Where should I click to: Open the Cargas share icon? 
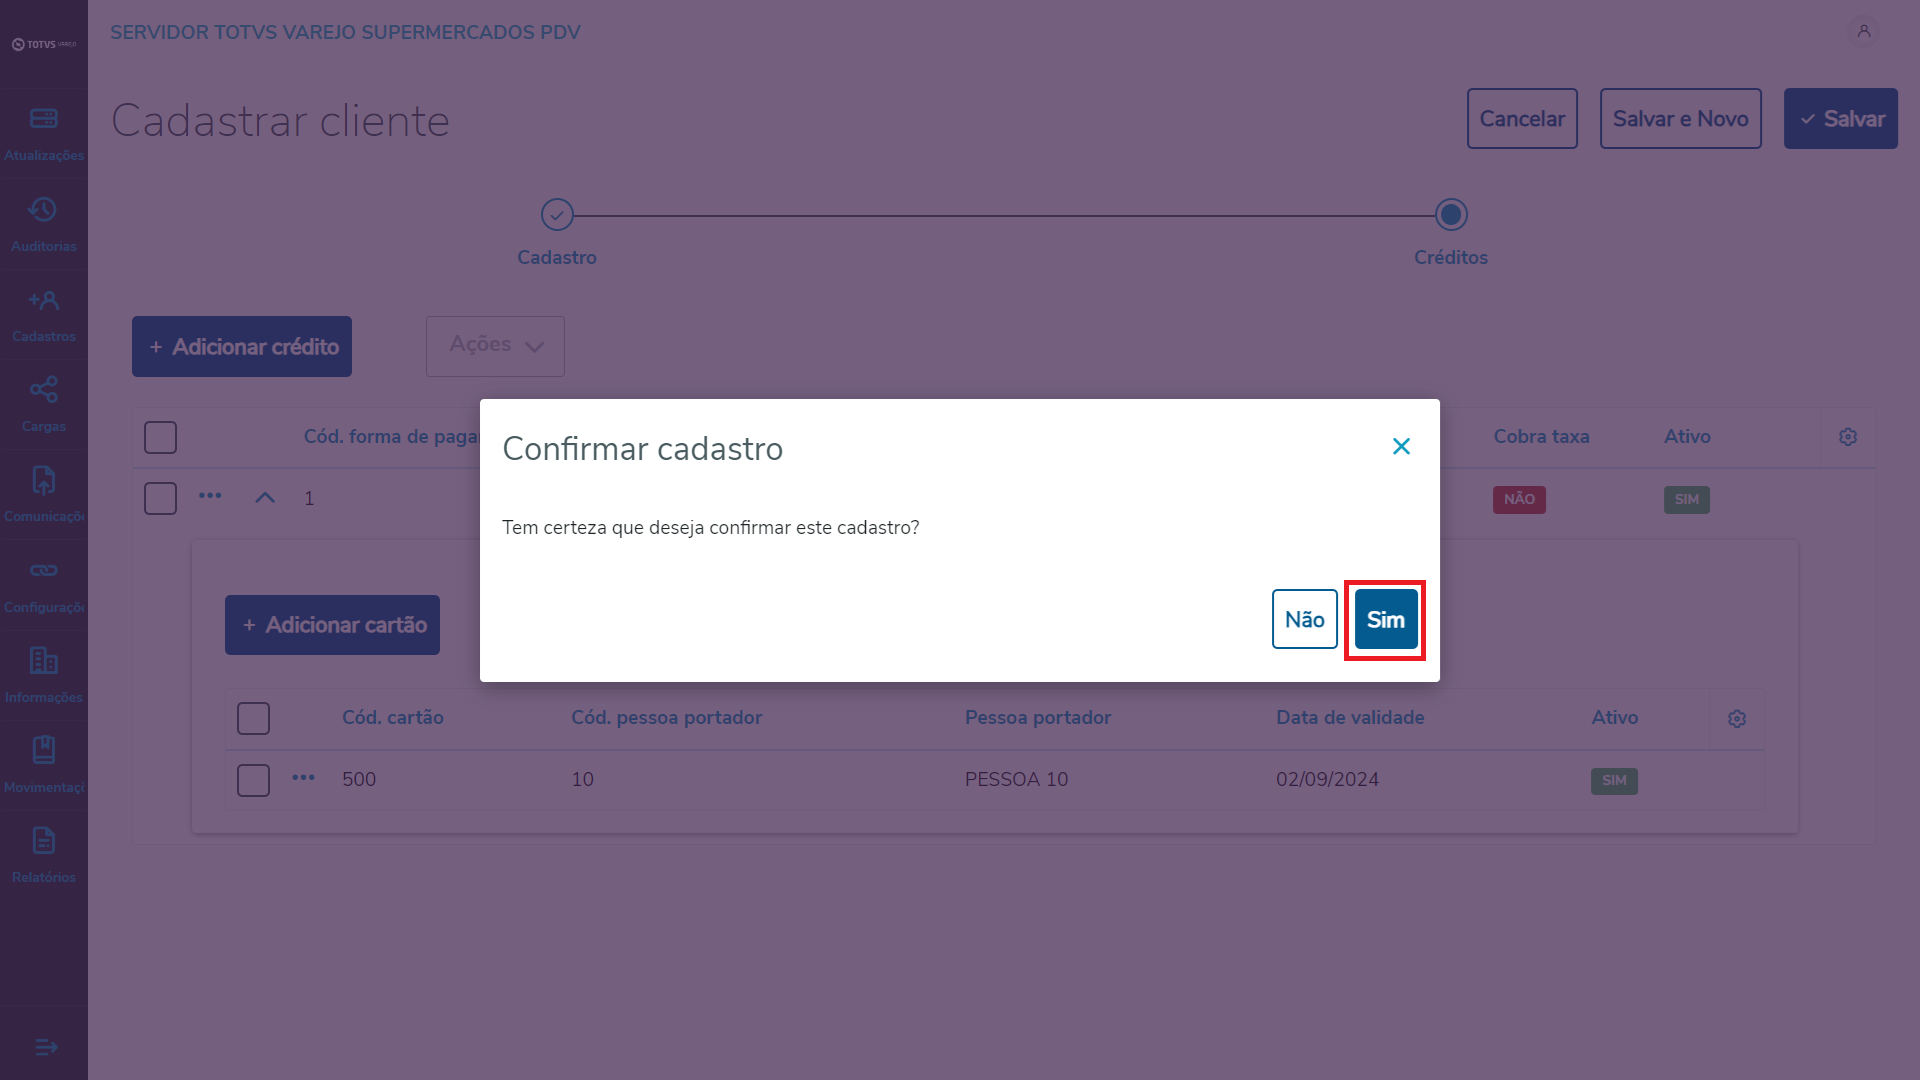43,390
